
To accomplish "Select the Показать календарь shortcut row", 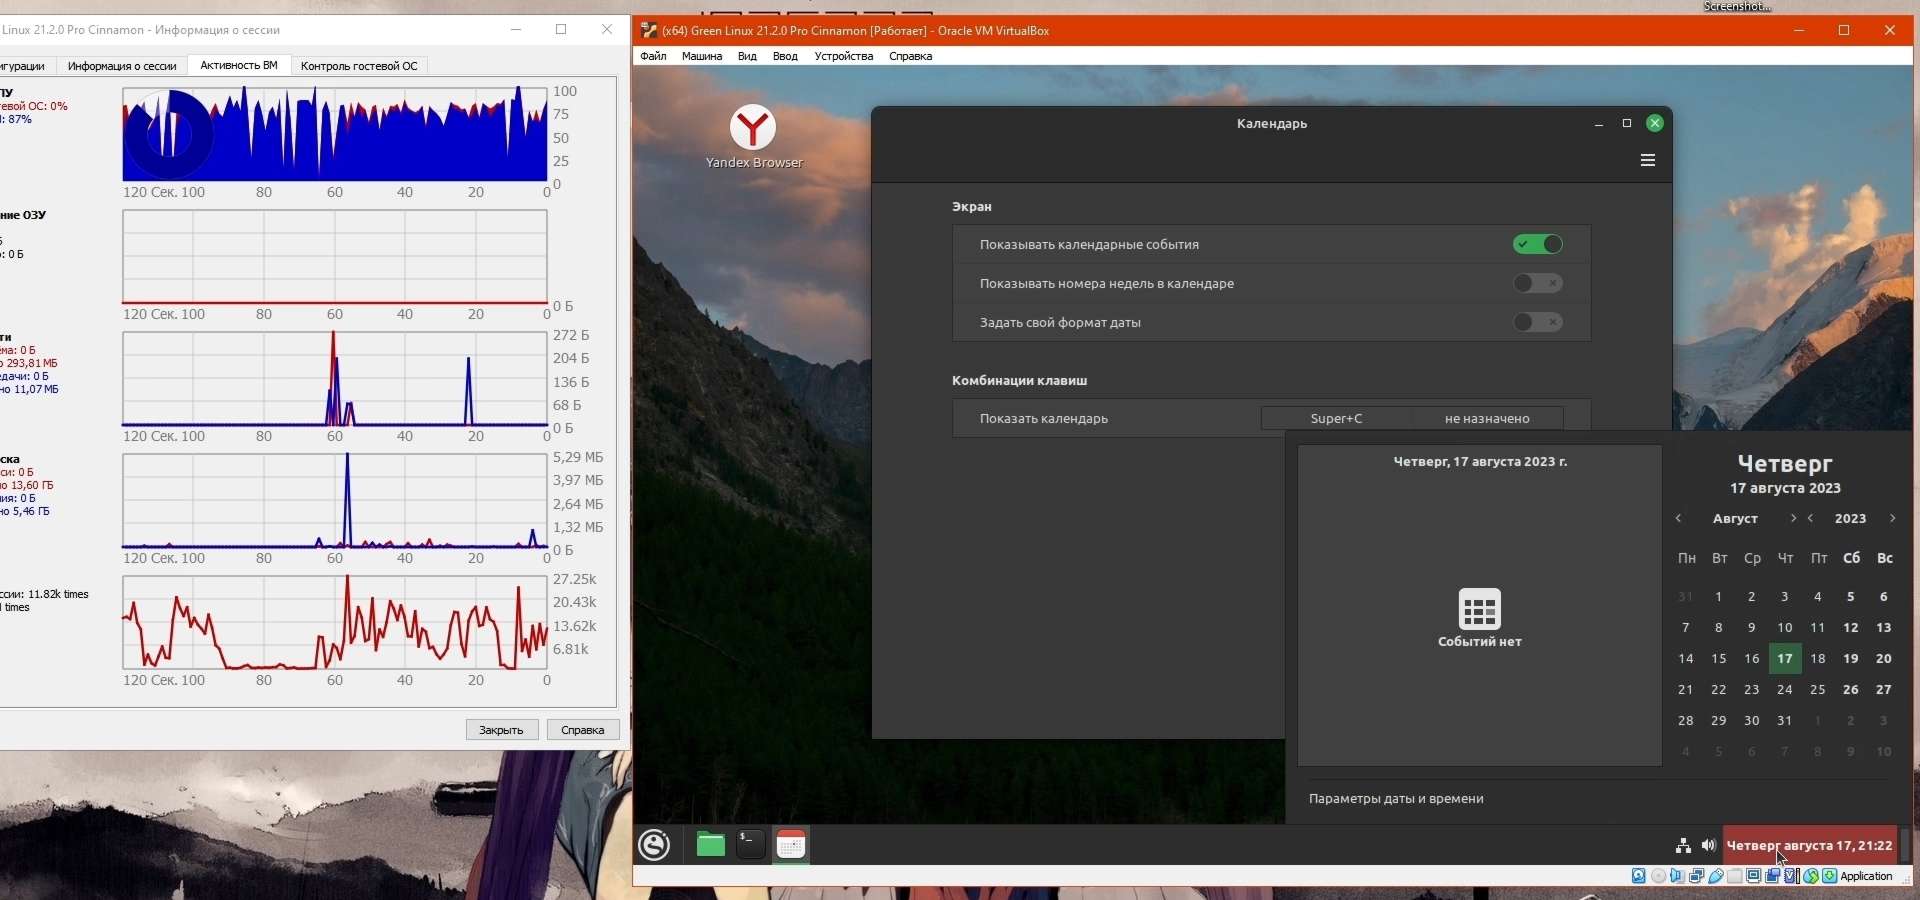I will 1271,418.
